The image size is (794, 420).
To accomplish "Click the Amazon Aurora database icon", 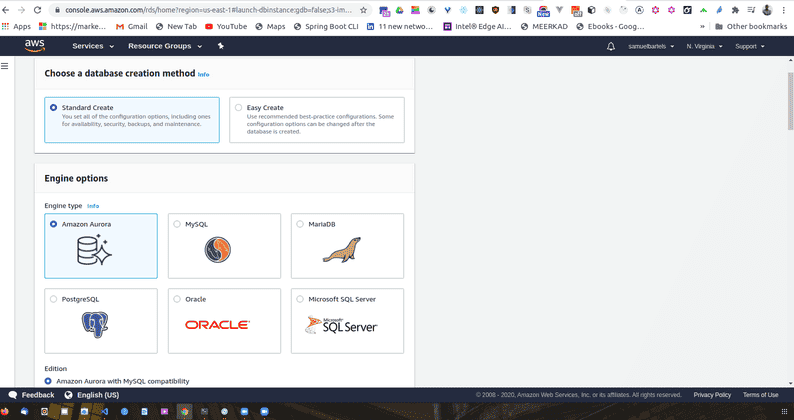I will point(94,250).
